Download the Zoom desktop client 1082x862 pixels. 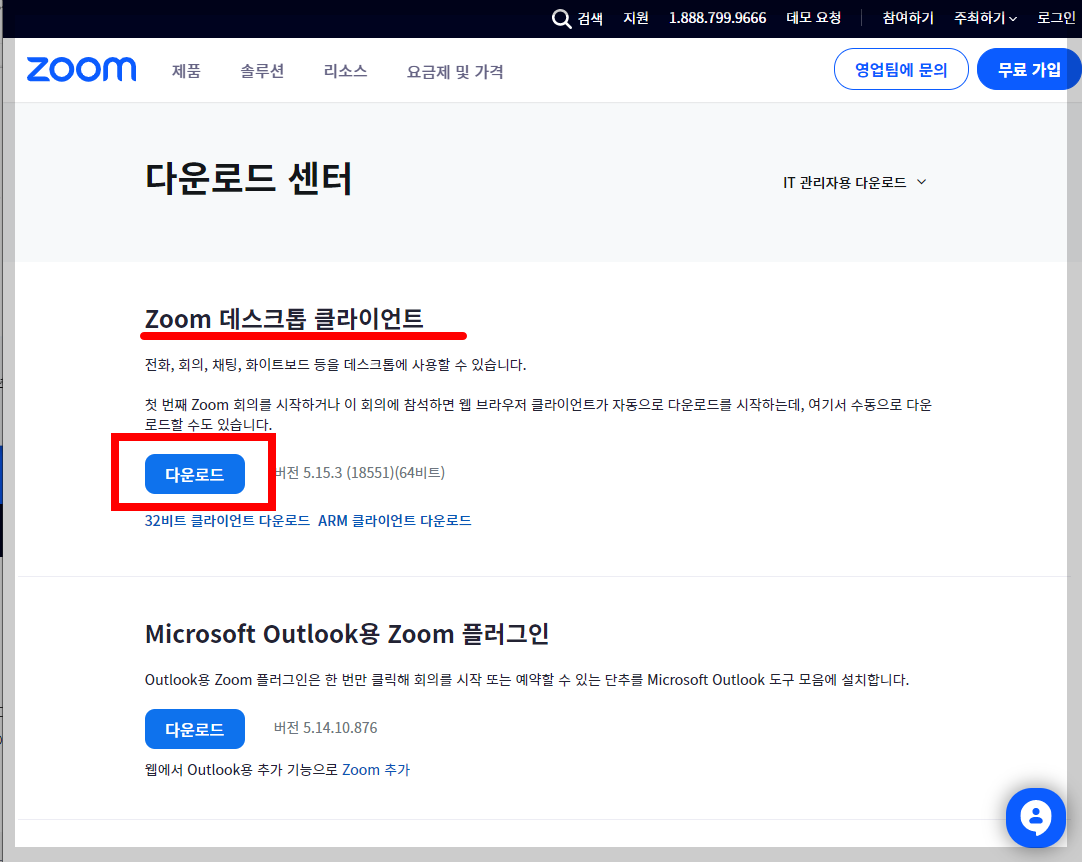tap(194, 474)
